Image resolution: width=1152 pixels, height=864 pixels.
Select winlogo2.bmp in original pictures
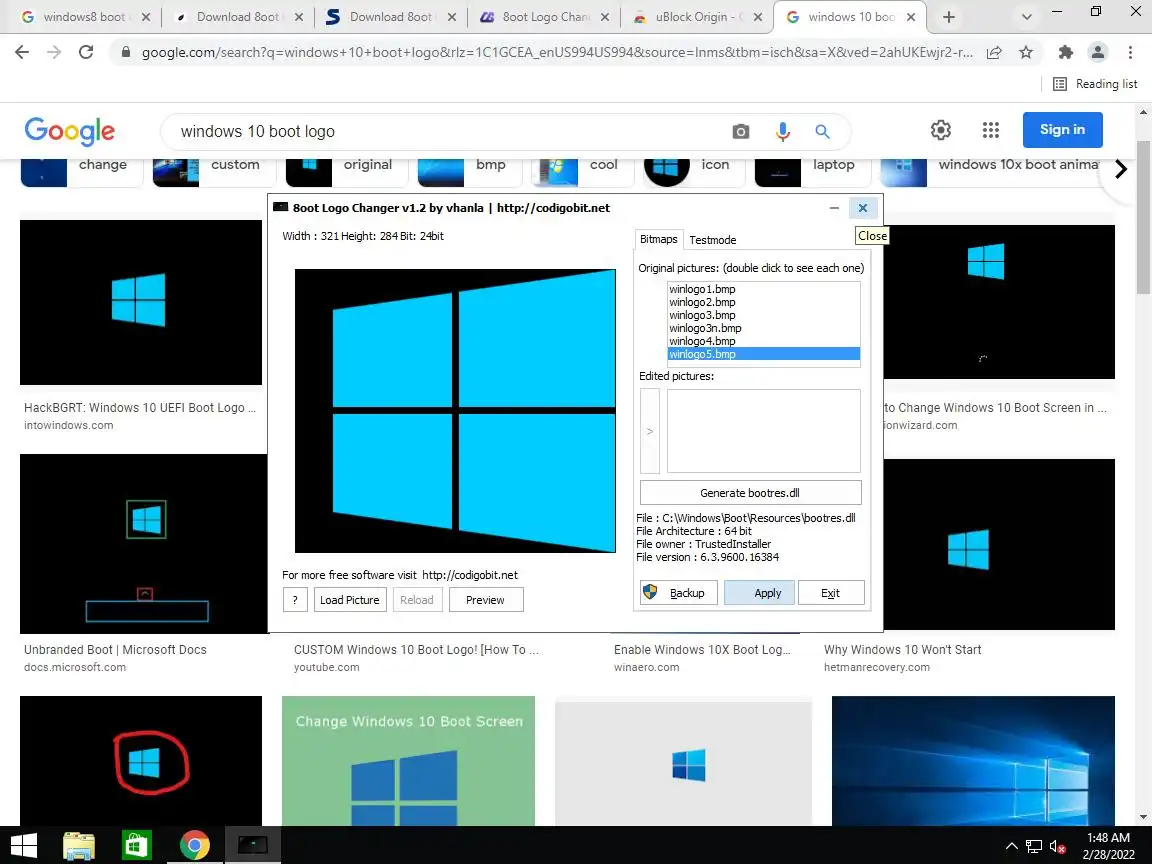[763, 302]
